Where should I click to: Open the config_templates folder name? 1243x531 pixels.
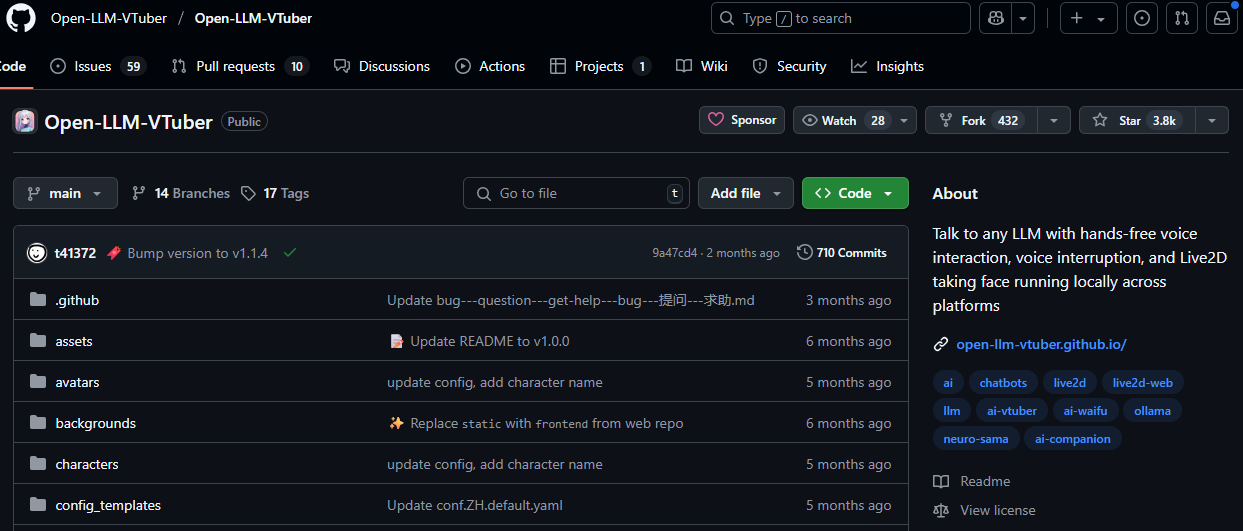(108, 505)
